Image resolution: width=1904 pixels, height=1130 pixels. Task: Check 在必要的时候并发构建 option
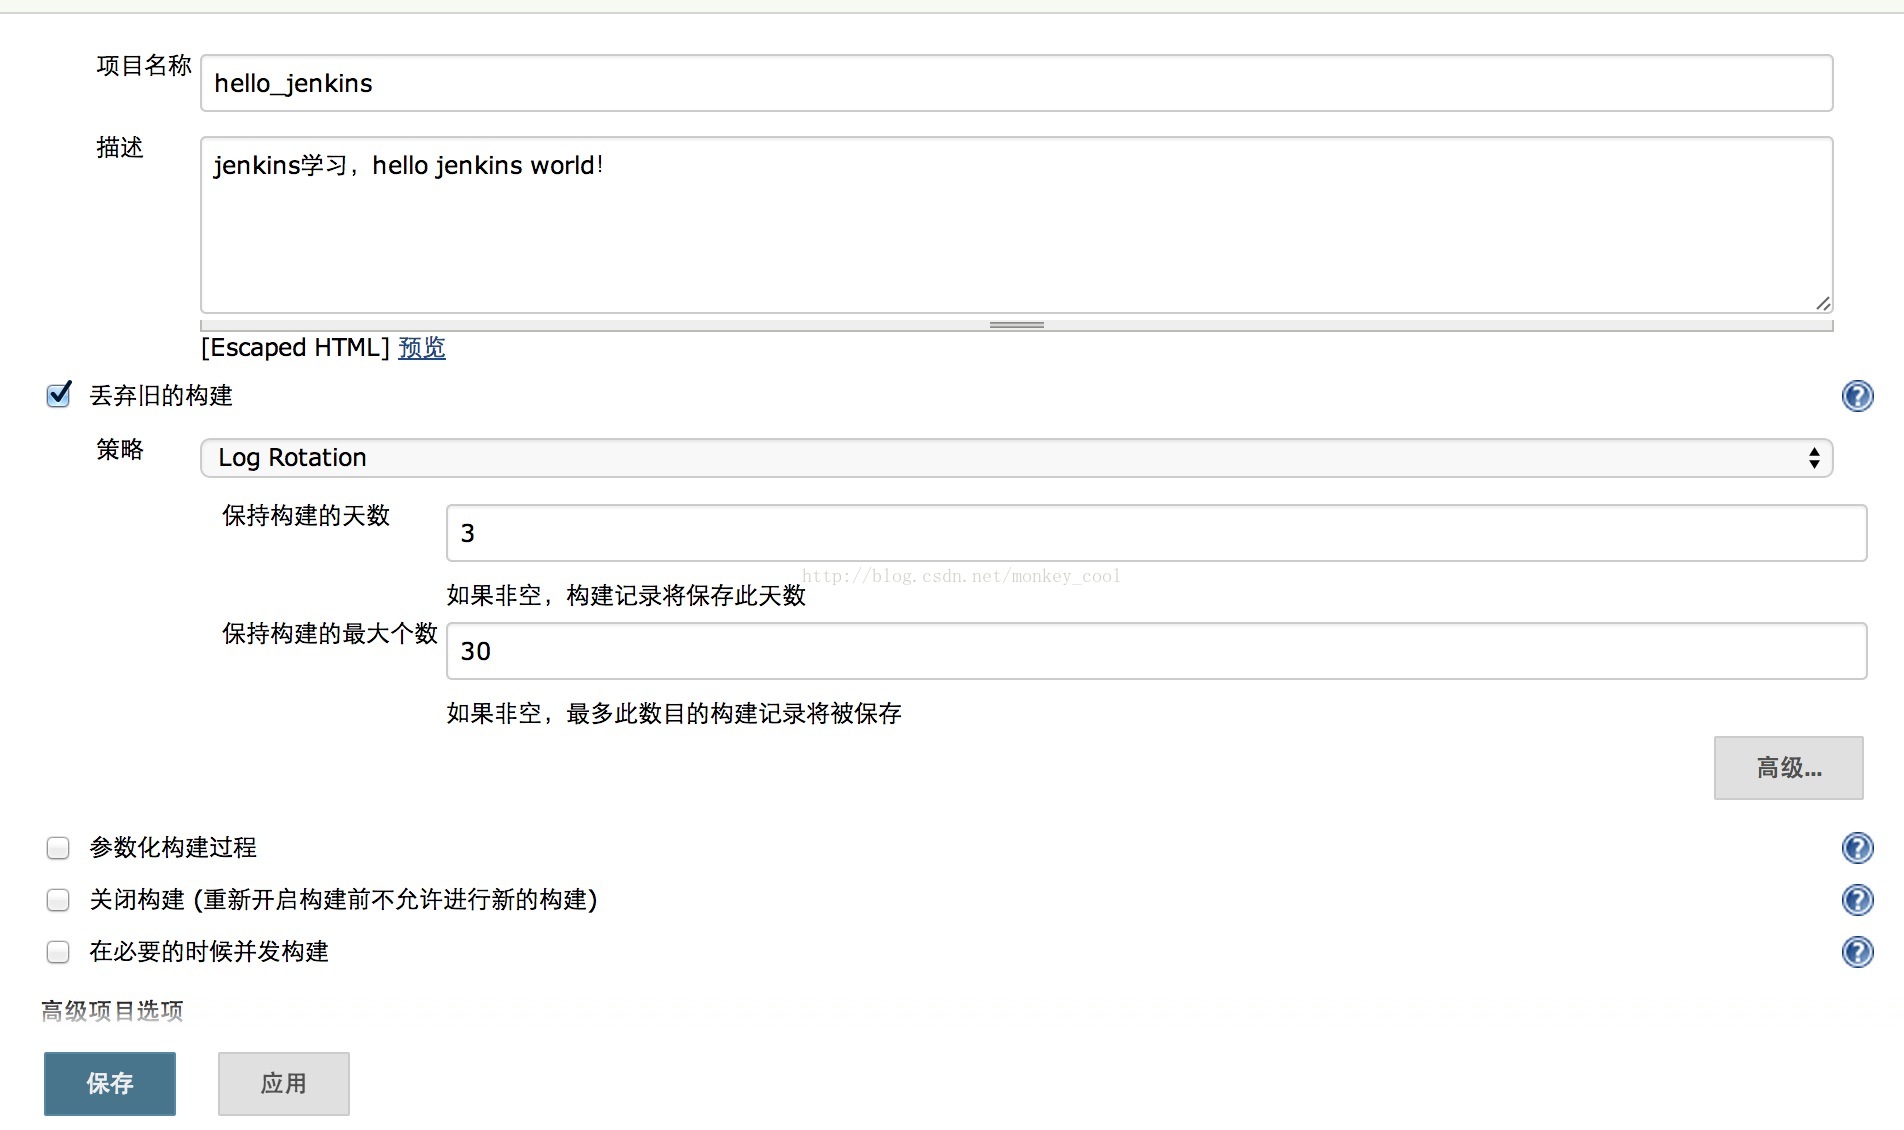pyautogui.click(x=58, y=952)
